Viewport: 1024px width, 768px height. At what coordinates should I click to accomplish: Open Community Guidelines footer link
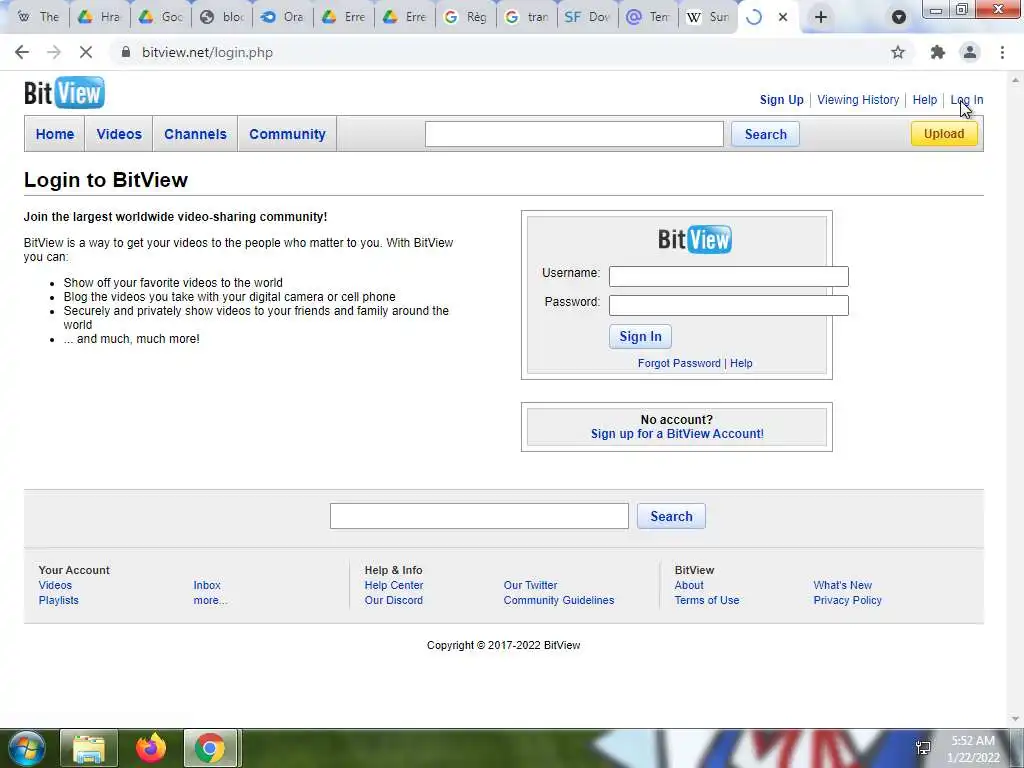point(559,600)
